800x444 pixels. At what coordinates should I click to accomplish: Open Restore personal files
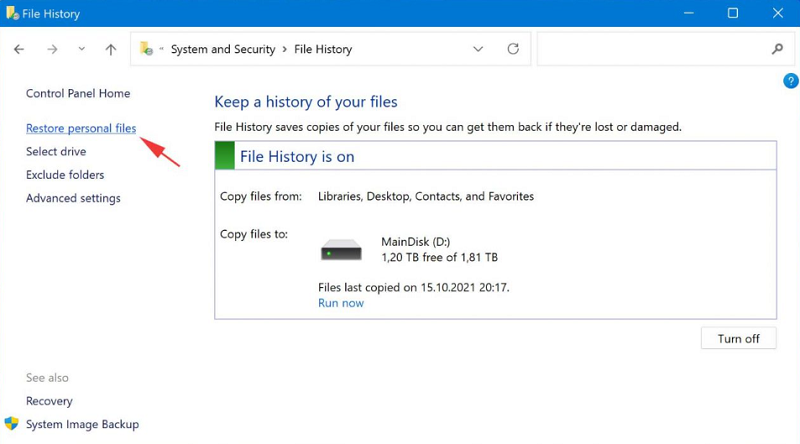point(81,128)
